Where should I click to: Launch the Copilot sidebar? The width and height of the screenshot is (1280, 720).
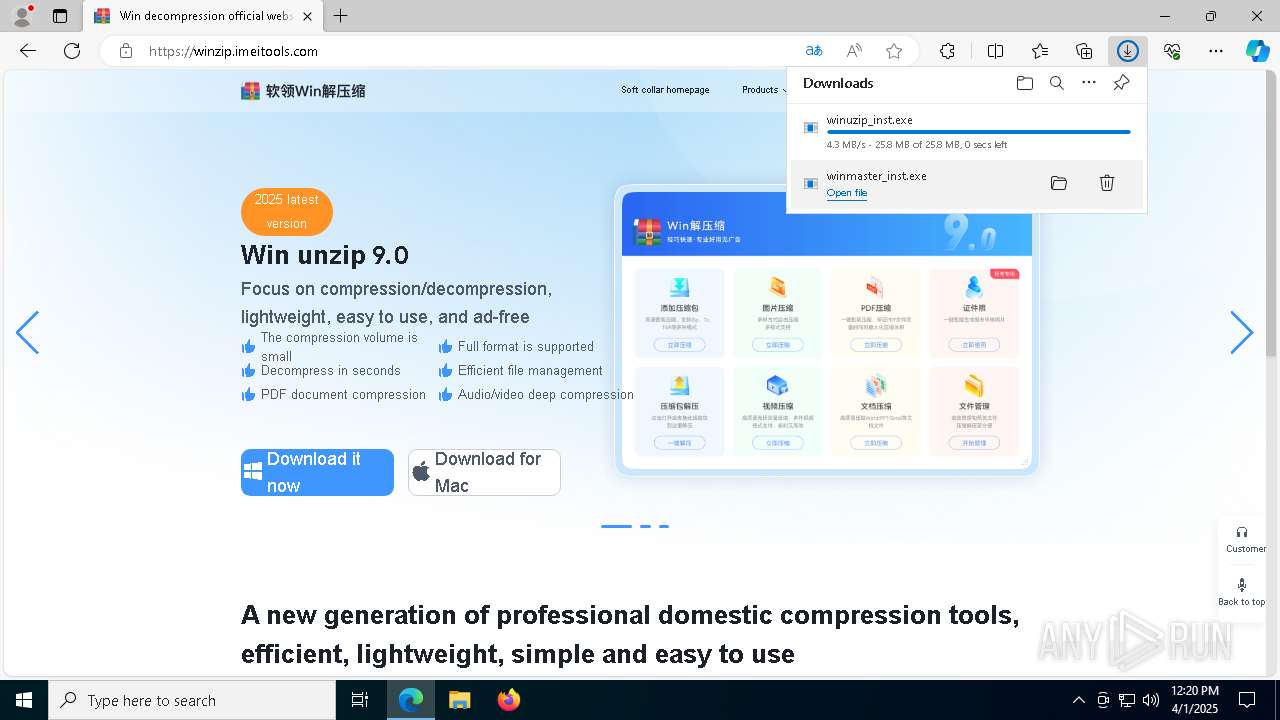pyautogui.click(x=1257, y=51)
